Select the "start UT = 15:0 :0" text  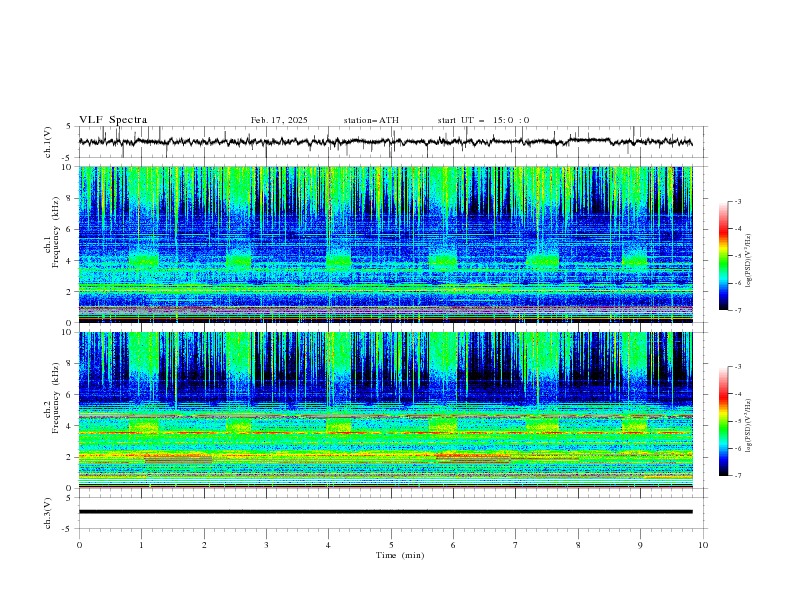click(x=483, y=120)
